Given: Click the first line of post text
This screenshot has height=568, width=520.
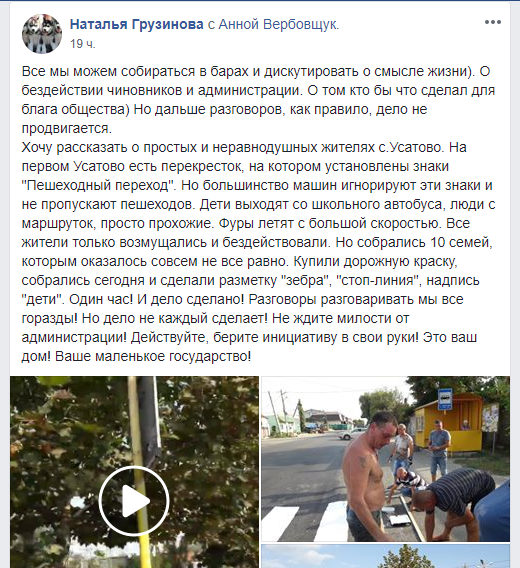Looking at the screenshot, I should tap(256, 71).
